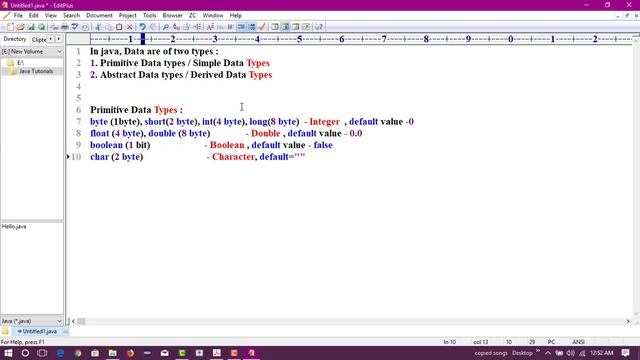Click the sidebar tabs right scroll arrow
The height and width of the screenshot is (360, 640).
pos(59,39)
